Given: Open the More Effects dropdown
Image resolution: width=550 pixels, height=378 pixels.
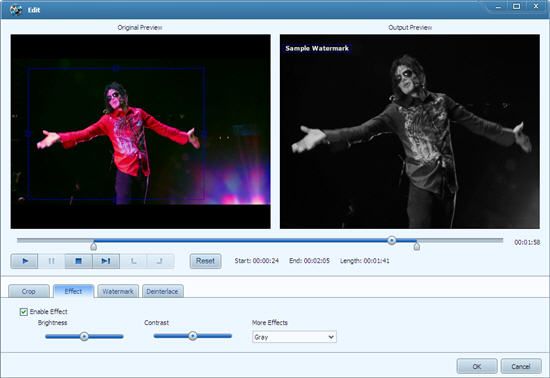Looking at the screenshot, I should pos(294,337).
